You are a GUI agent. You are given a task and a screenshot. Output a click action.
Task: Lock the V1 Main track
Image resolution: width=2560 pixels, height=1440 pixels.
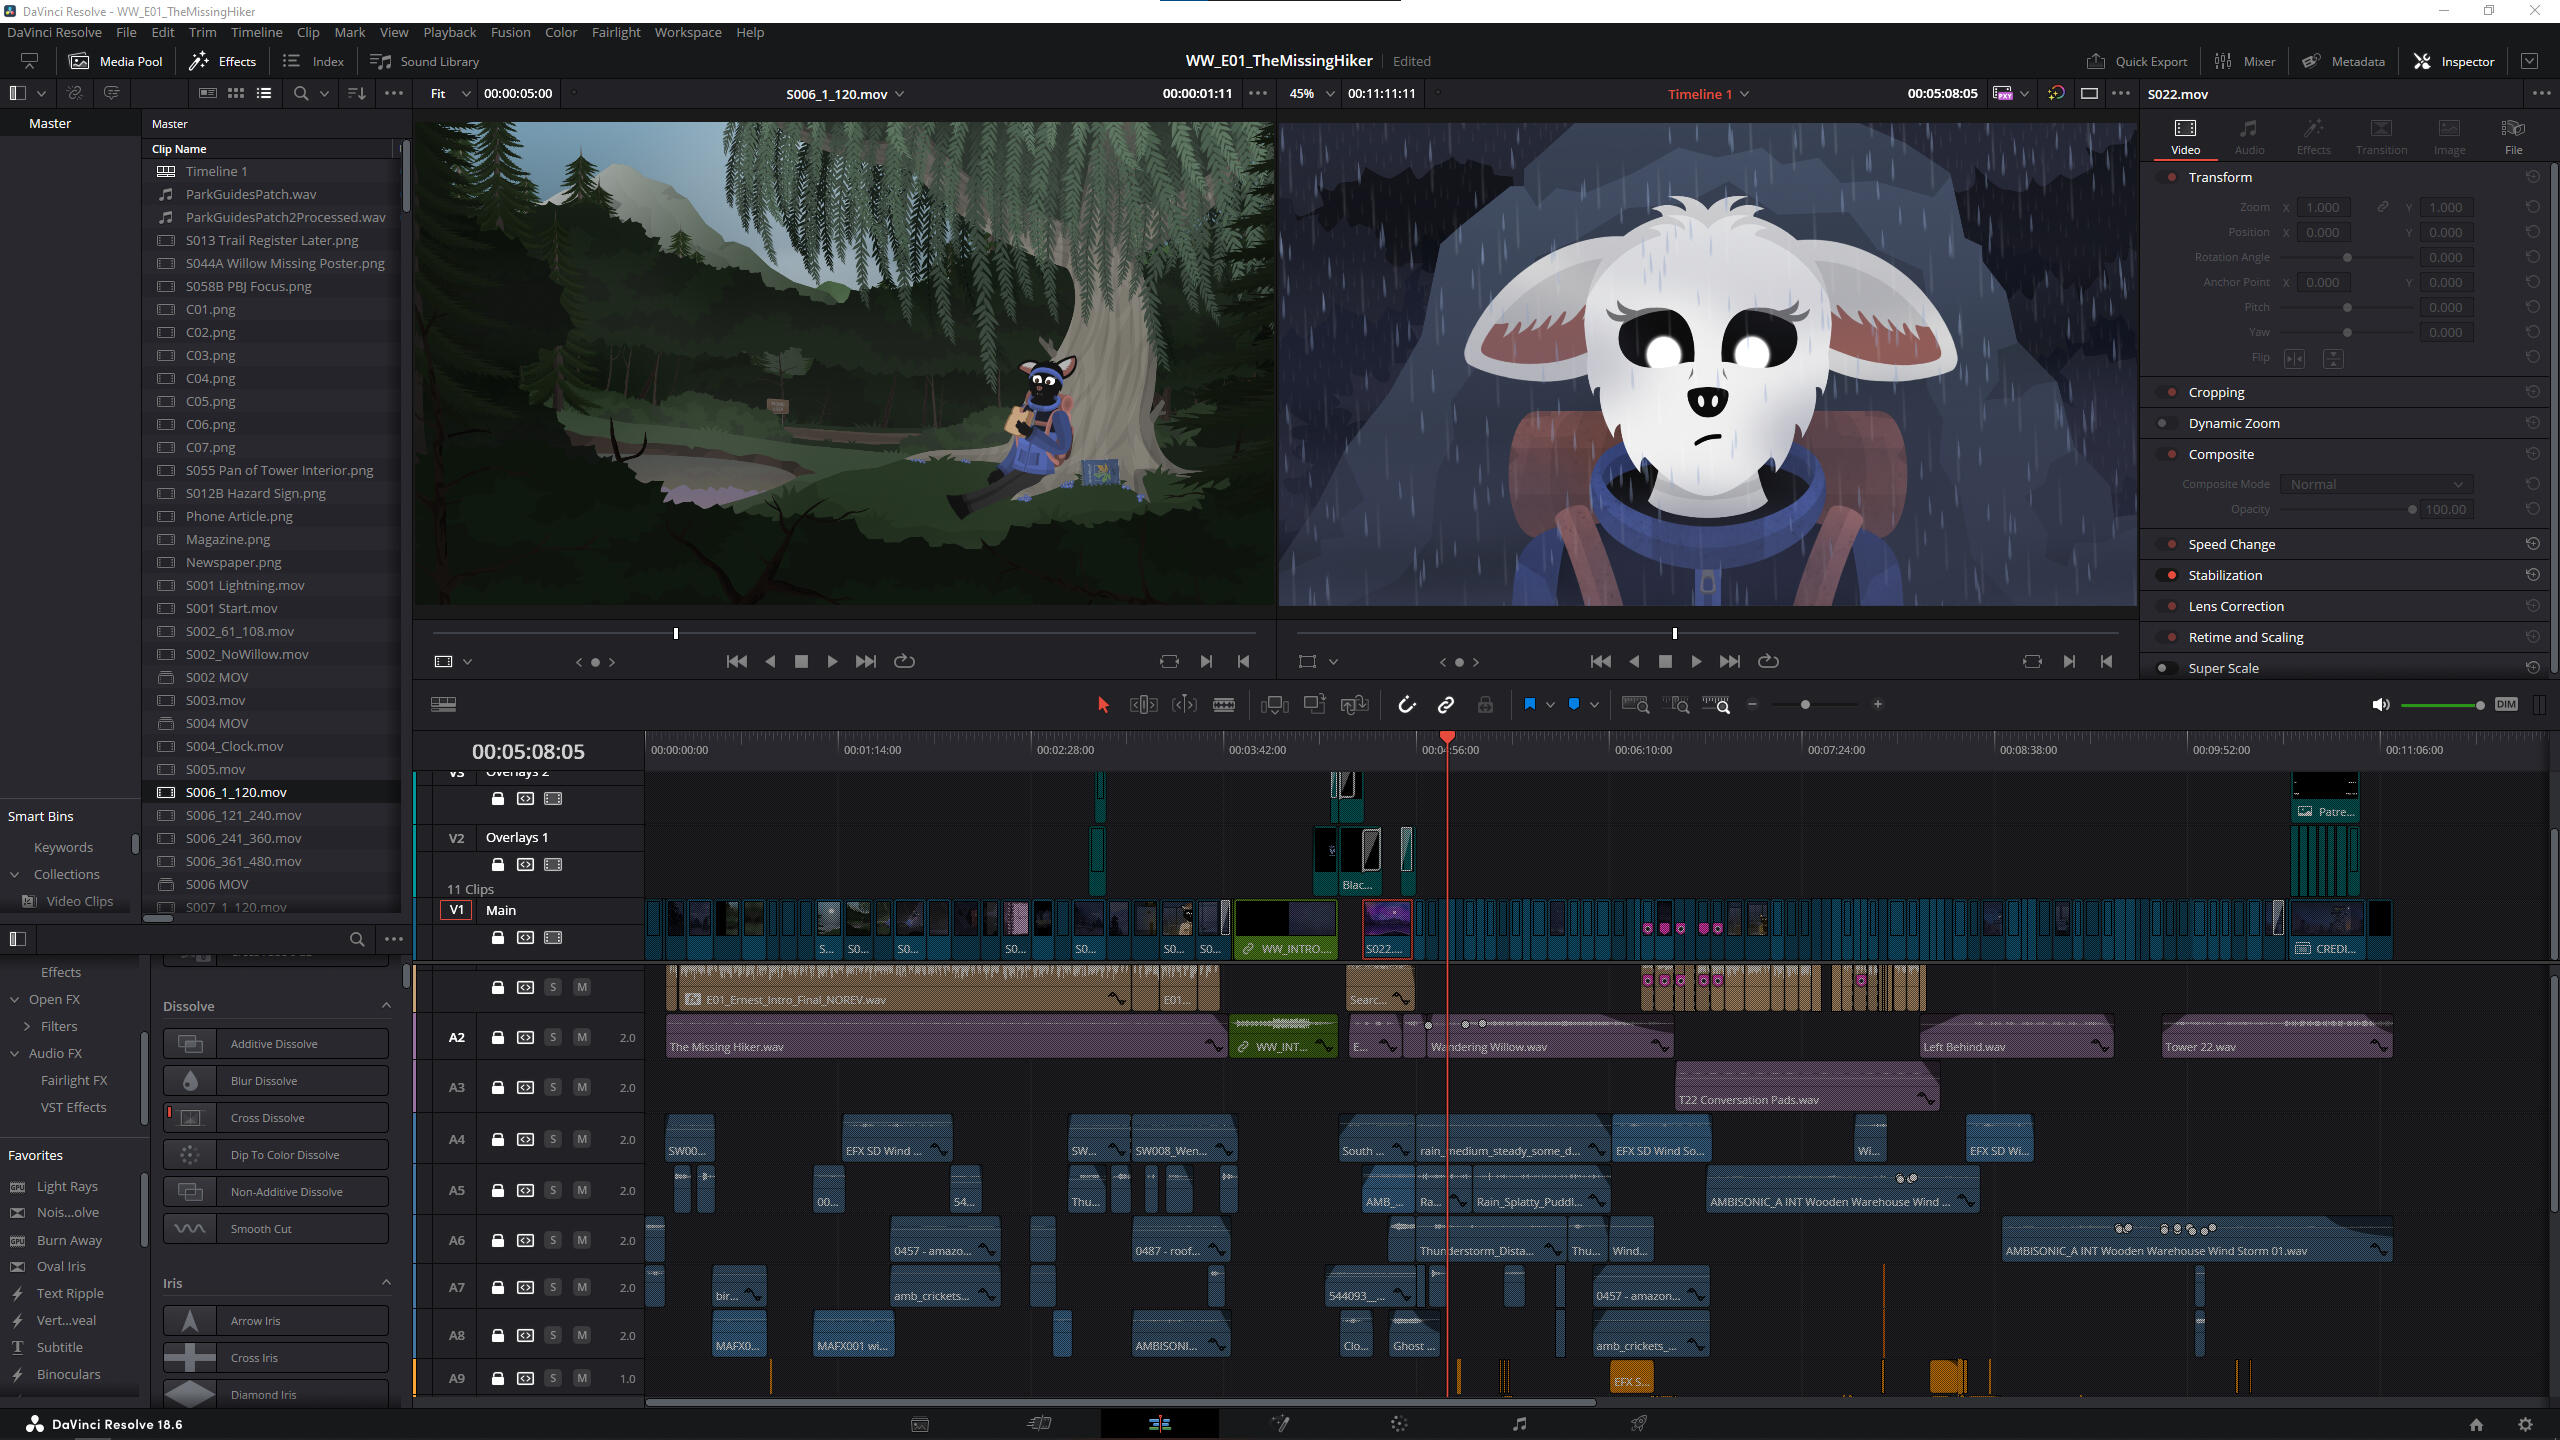498,938
